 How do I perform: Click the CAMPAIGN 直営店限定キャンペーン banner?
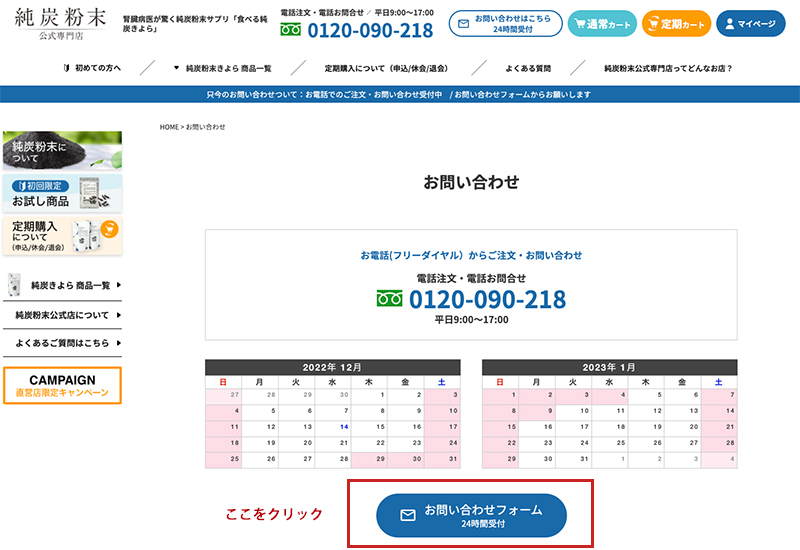tap(62, 386)
